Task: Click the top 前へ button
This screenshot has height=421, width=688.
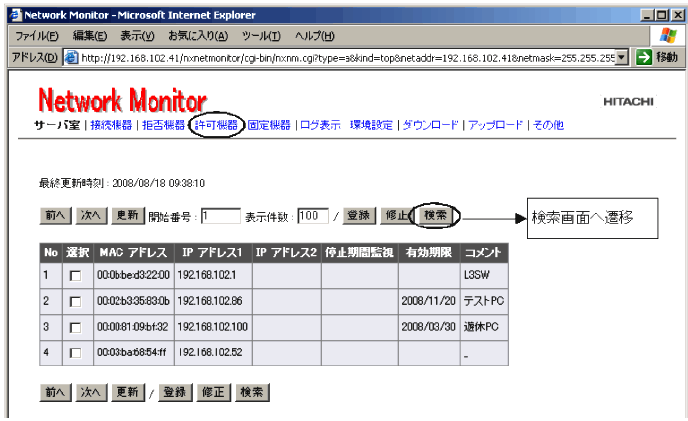Action: [x=55, y=216]
